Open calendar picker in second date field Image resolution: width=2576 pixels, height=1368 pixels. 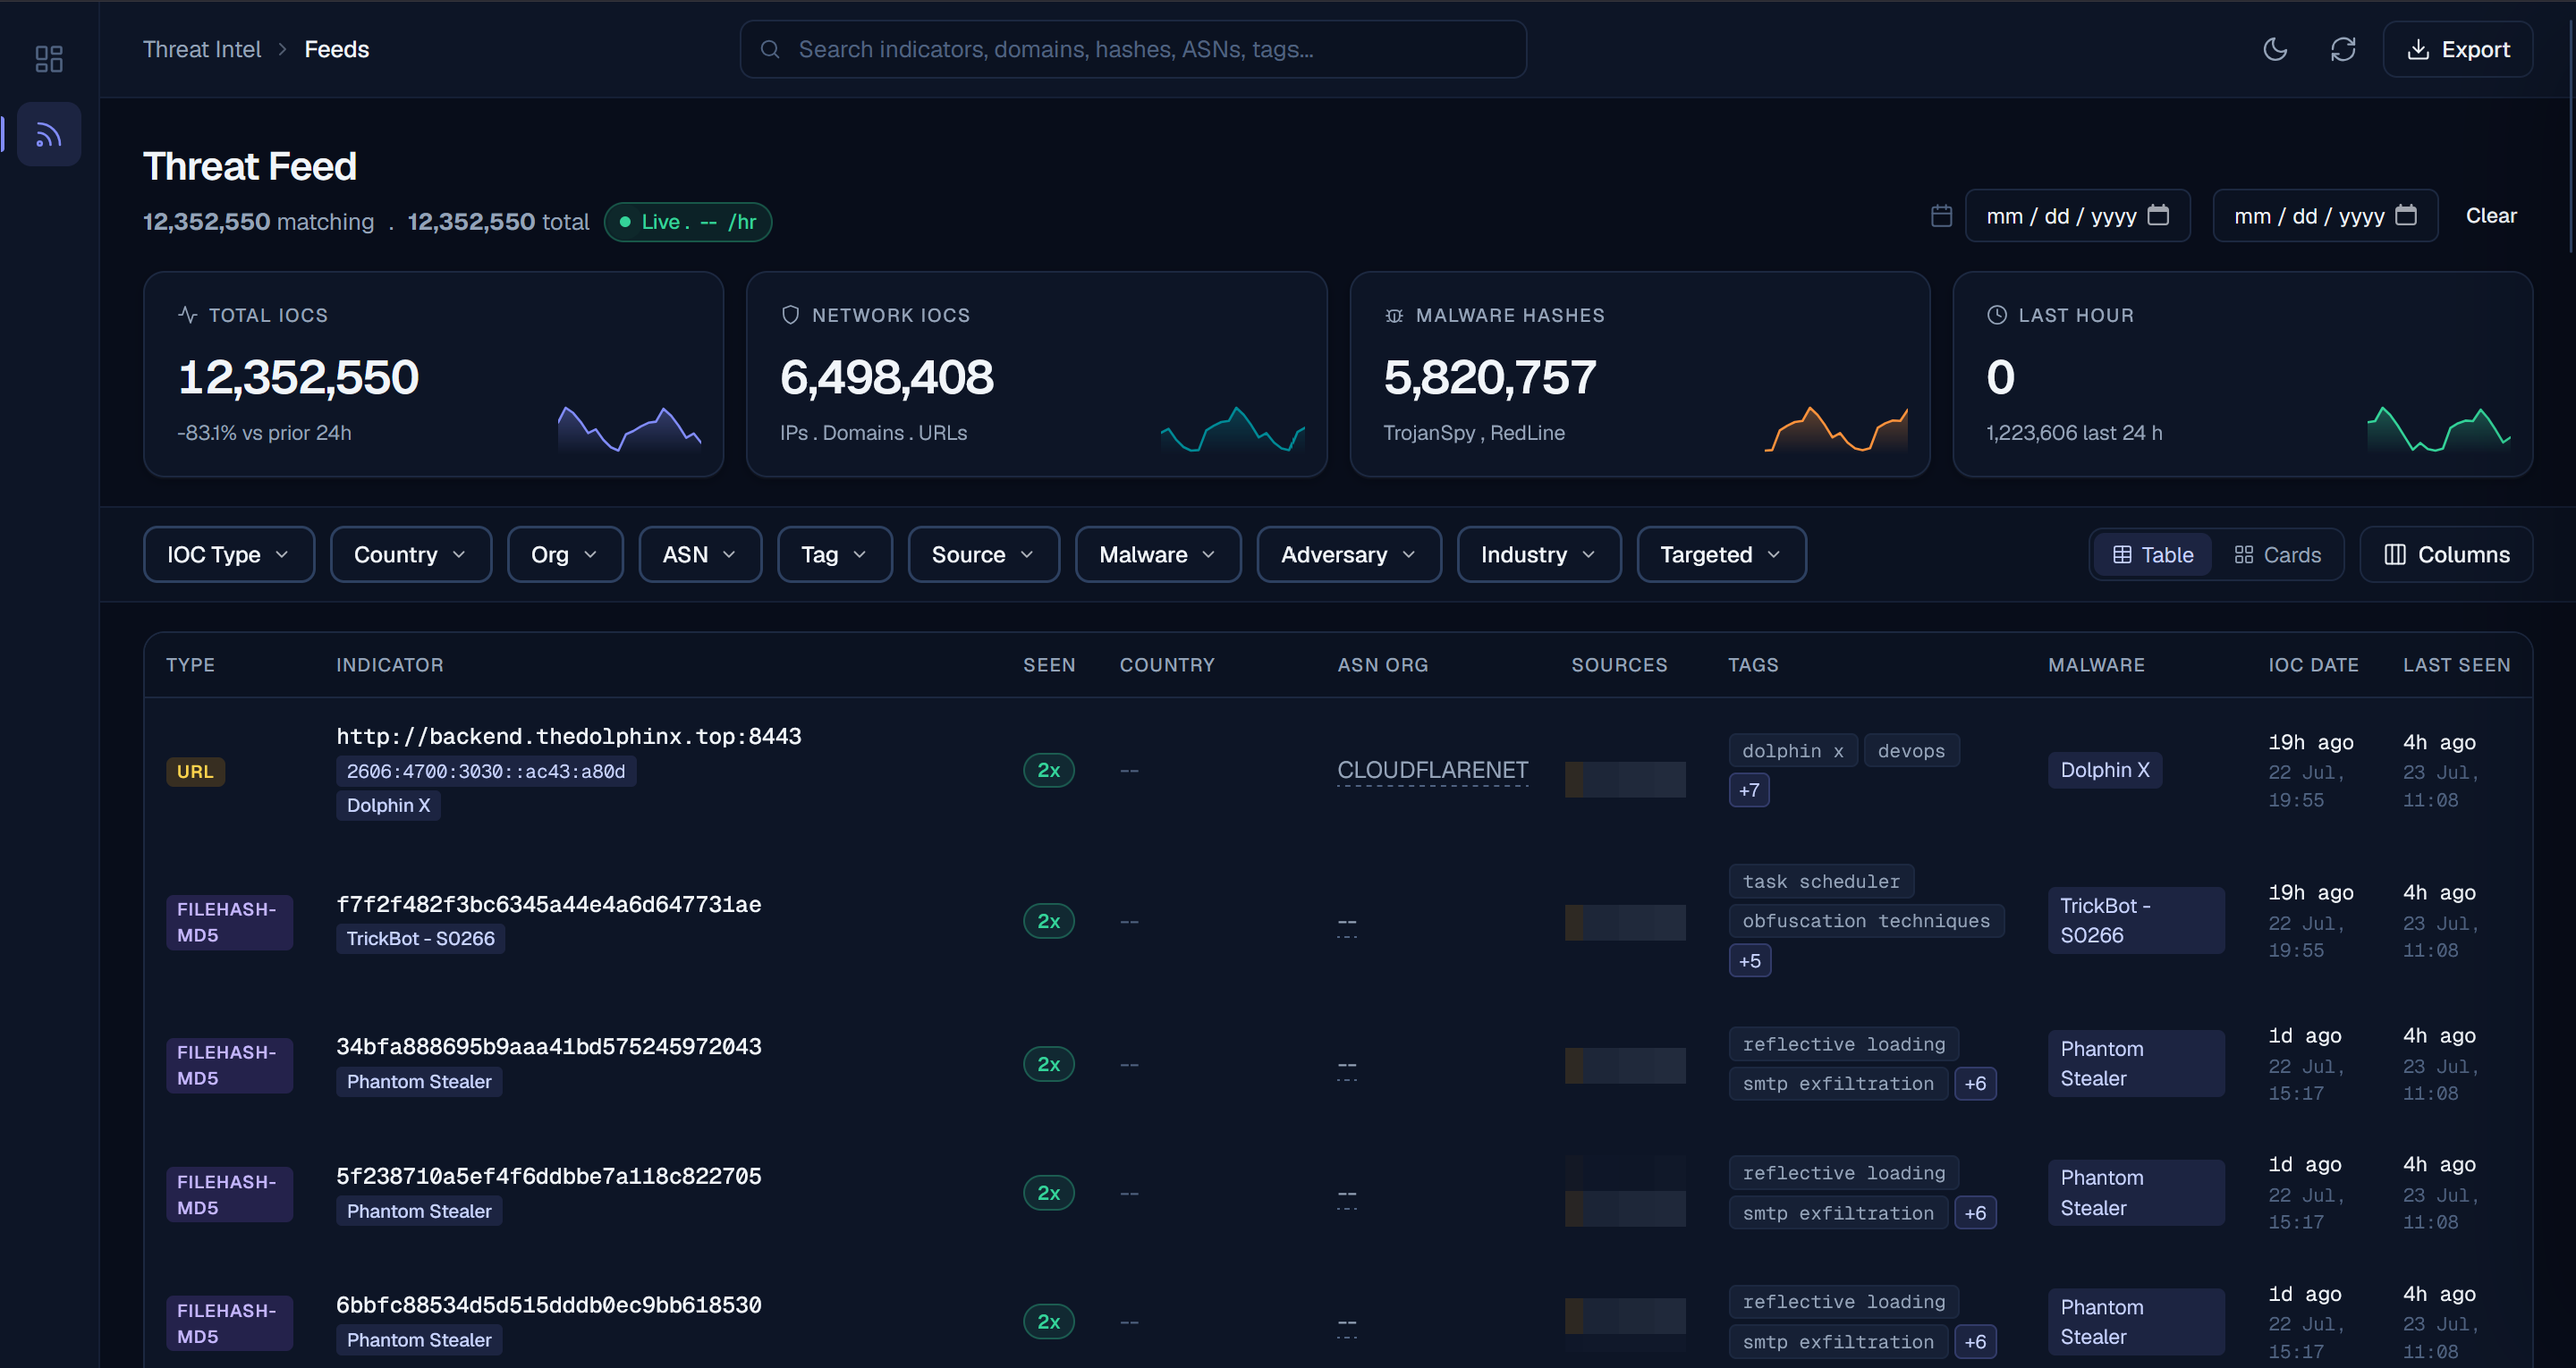coord(2407,215)
